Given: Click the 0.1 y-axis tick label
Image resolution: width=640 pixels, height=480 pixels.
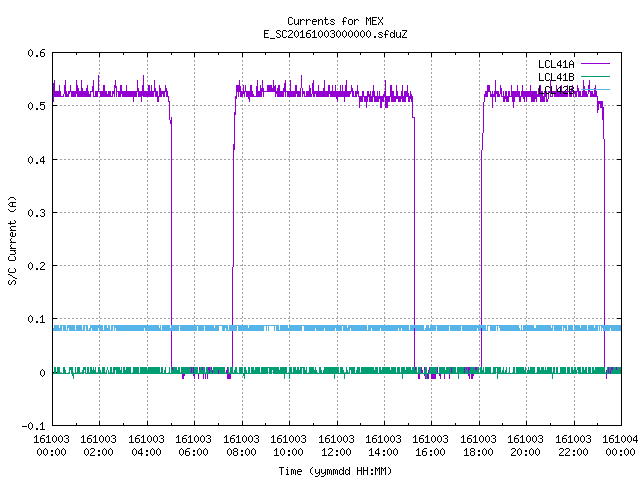Looking at the screenshot, I should (x=36, y=319).
